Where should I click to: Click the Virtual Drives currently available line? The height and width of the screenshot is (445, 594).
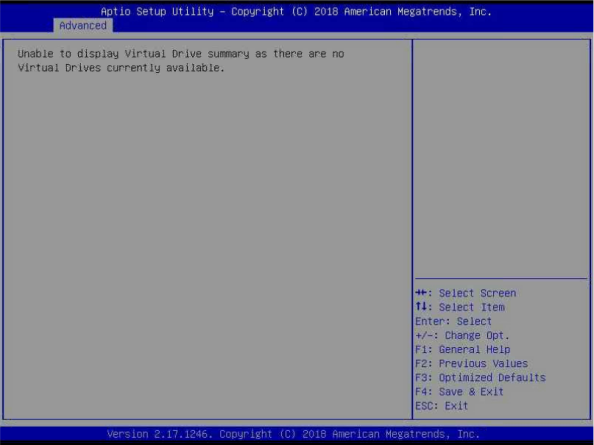[x=121, y=68]
